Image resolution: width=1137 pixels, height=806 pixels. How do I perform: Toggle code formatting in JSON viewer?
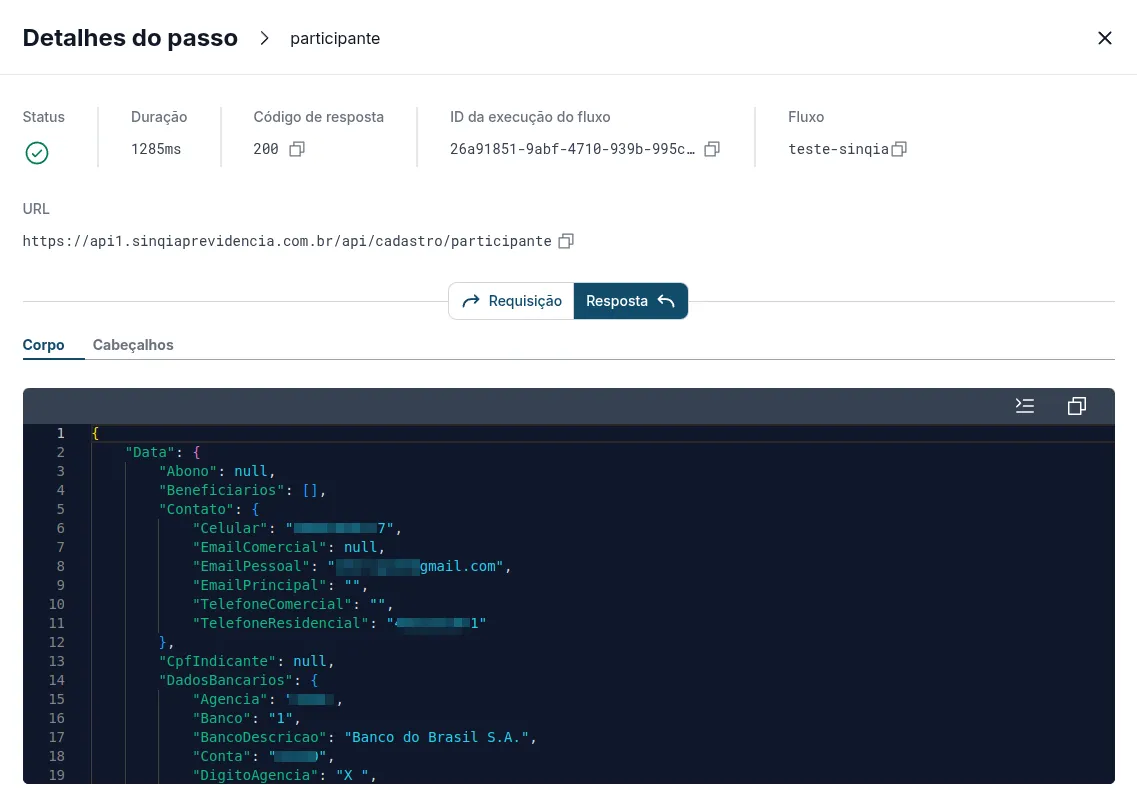[x=1025, y=406]
